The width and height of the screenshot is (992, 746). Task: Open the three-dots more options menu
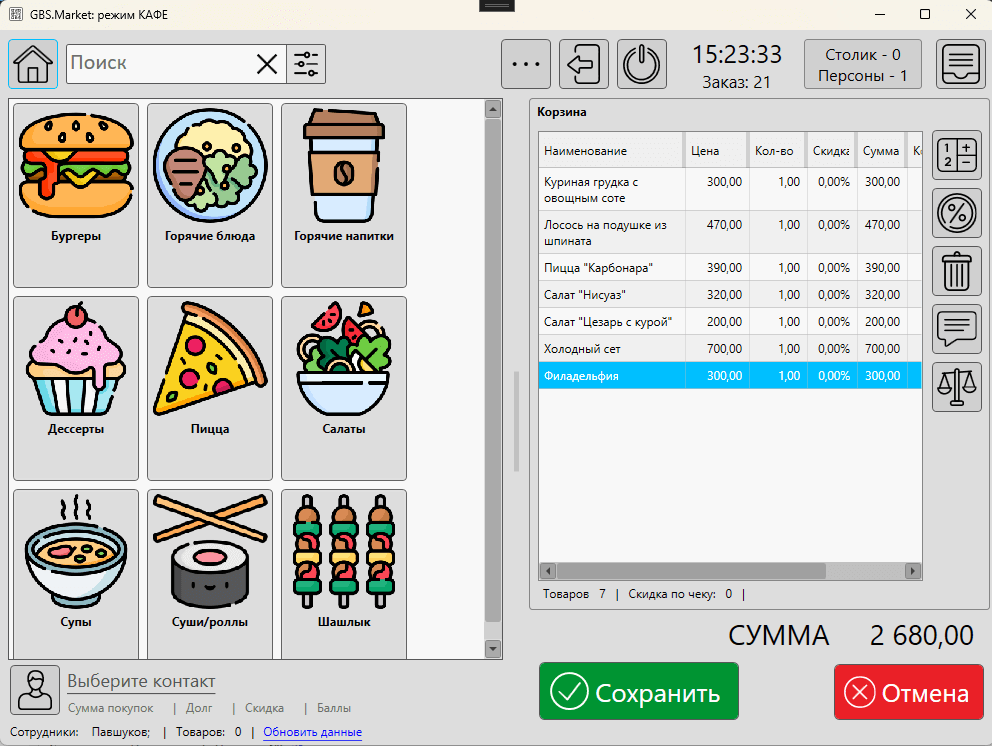click(x=526, y=64)
